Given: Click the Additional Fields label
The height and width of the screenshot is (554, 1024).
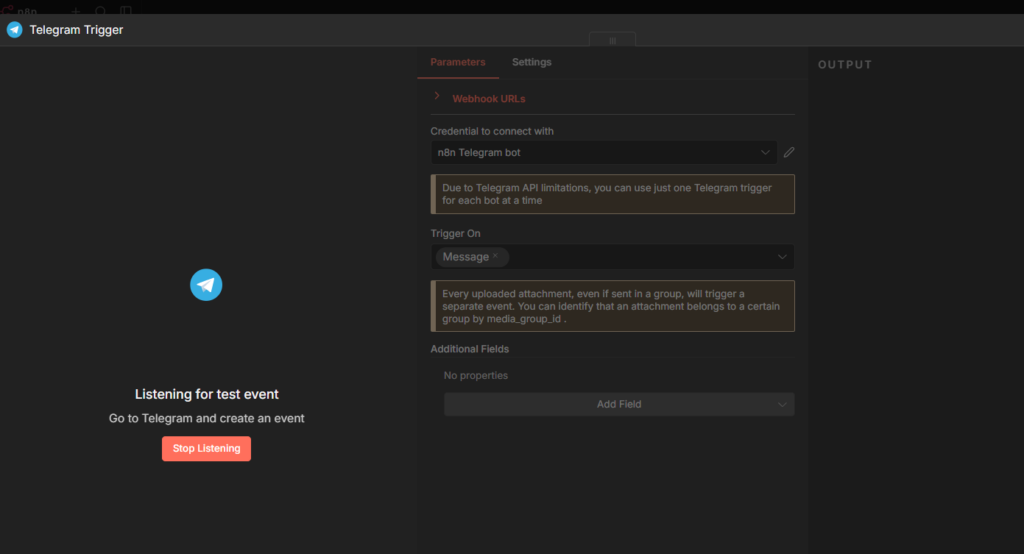Looking at the screenshot, I should click(470, 349).
